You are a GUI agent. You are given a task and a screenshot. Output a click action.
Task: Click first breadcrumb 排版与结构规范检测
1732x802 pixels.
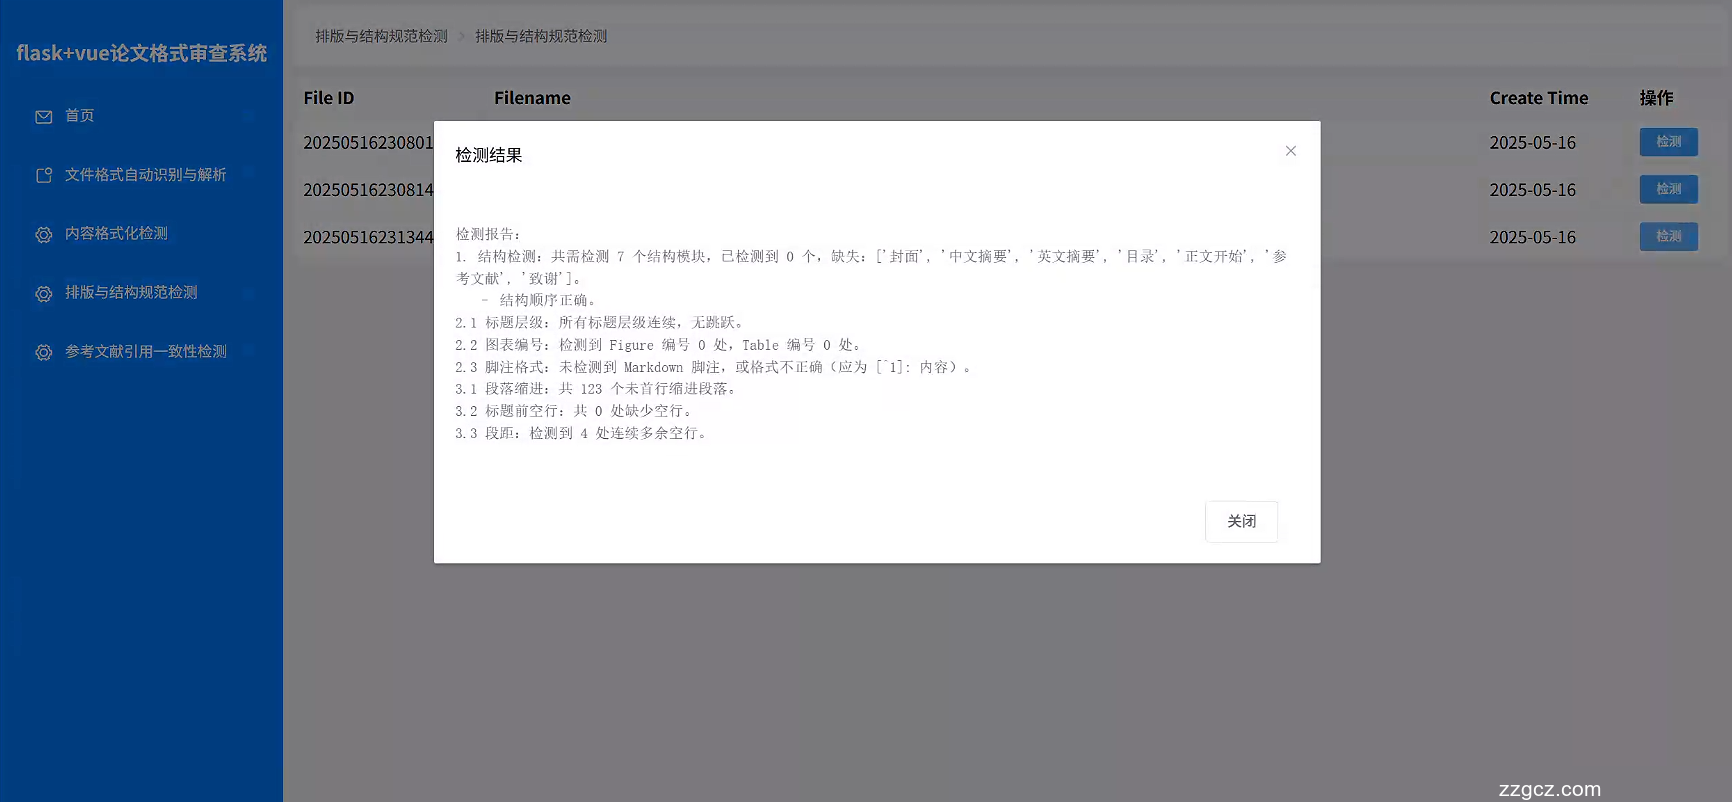[x=381, y=36]
